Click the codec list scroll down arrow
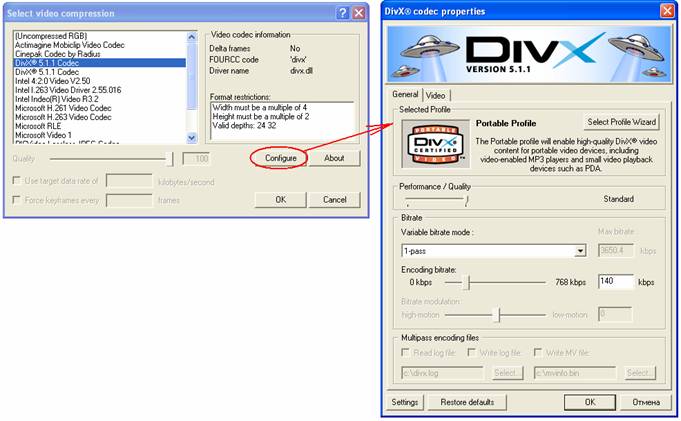This screenshot has height=421, width=681. coord(192,138)
